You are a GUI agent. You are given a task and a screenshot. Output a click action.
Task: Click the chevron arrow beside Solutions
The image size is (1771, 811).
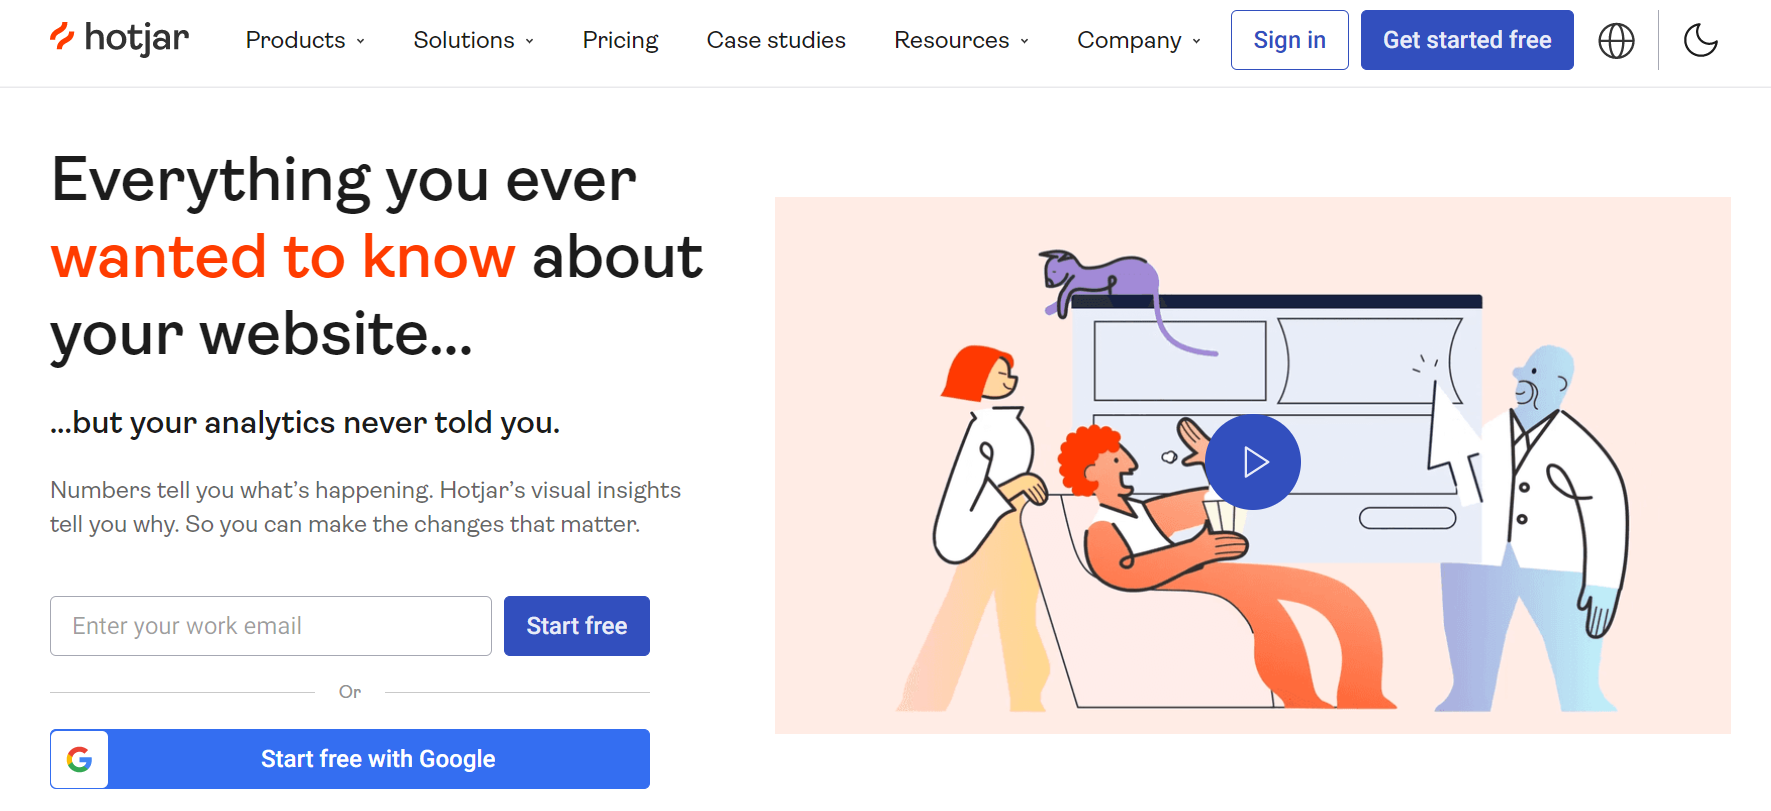(x=530, y=41)
